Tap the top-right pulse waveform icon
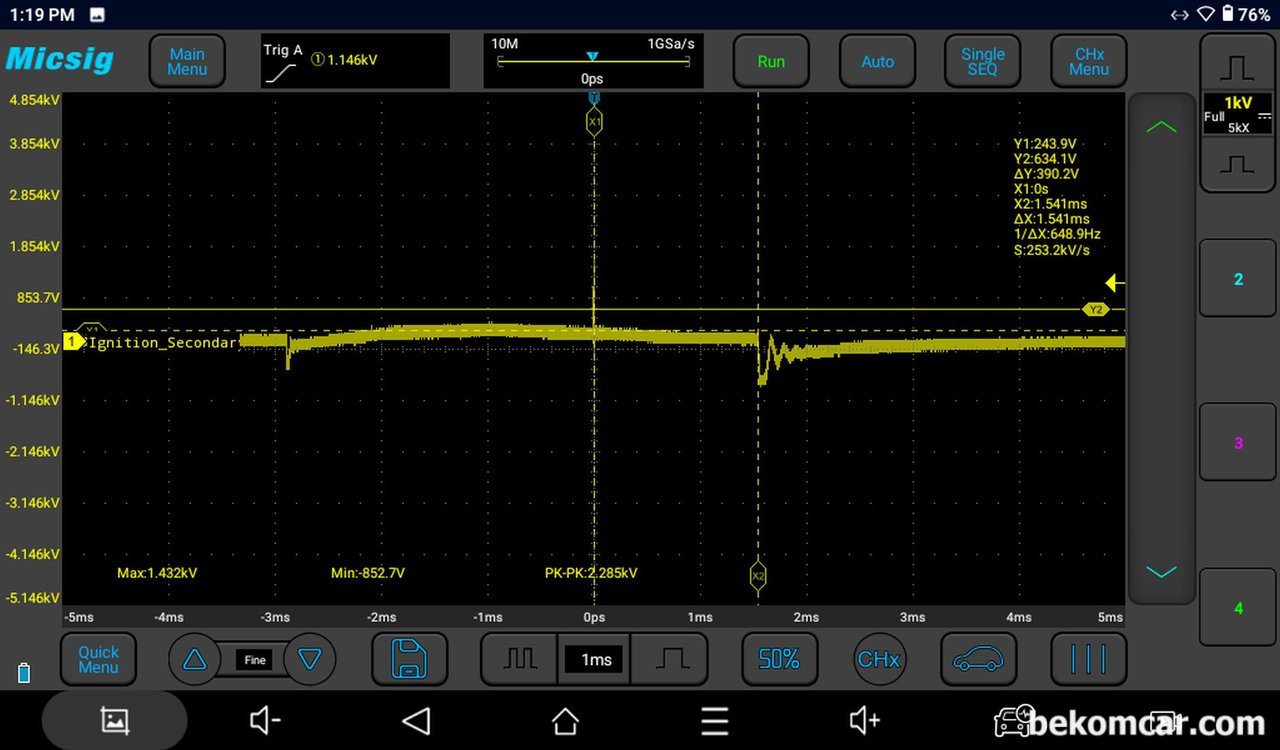 [x=1237, y=66]
